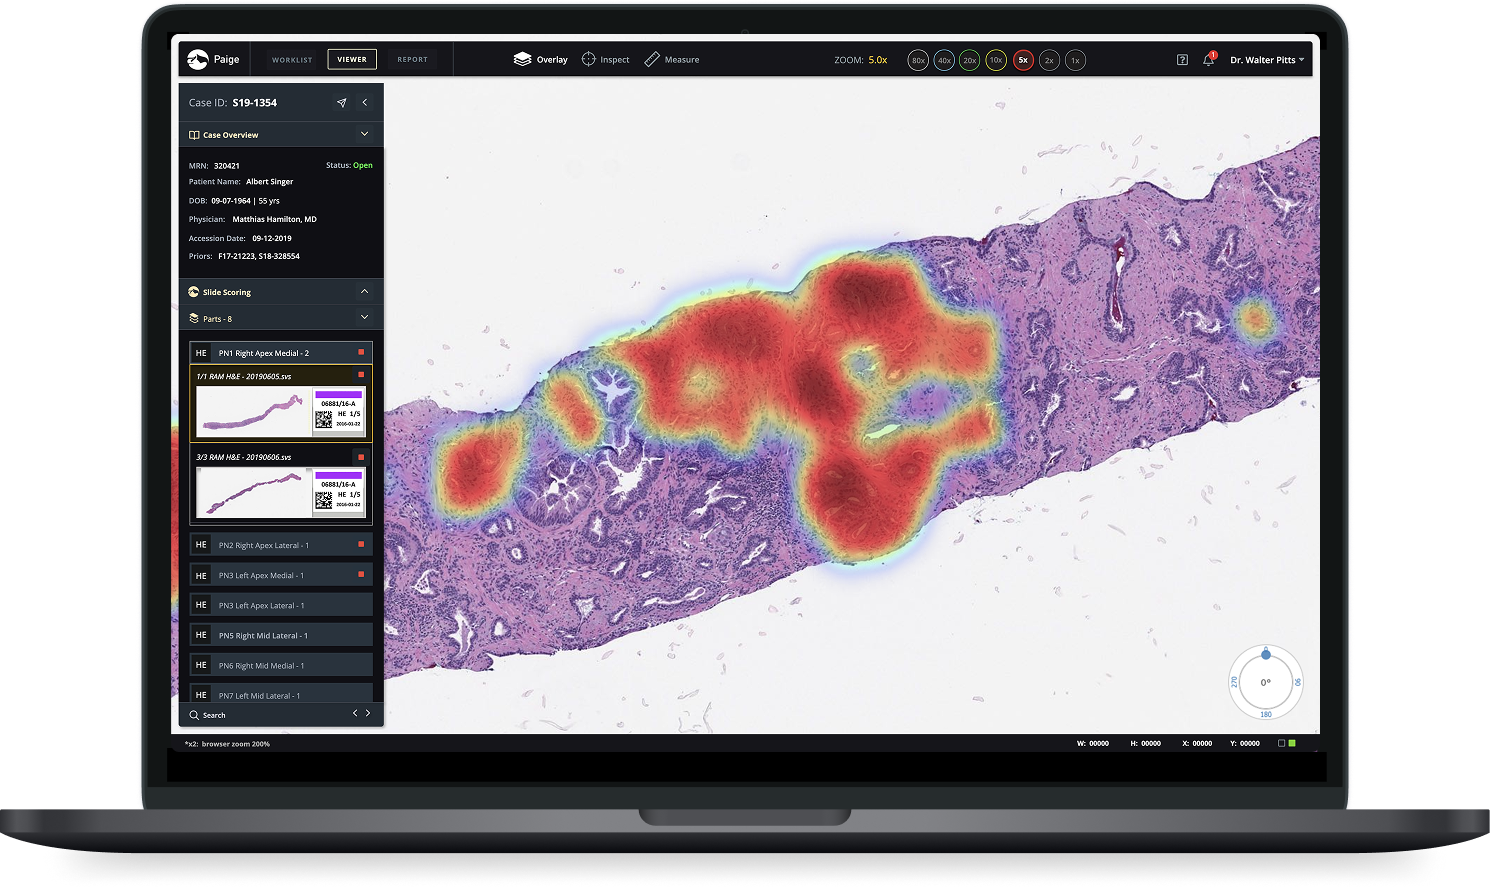The image size is (1491, 890).
Task: Click the Case ID S19-1354 text
Action: (x=233, y=103)
